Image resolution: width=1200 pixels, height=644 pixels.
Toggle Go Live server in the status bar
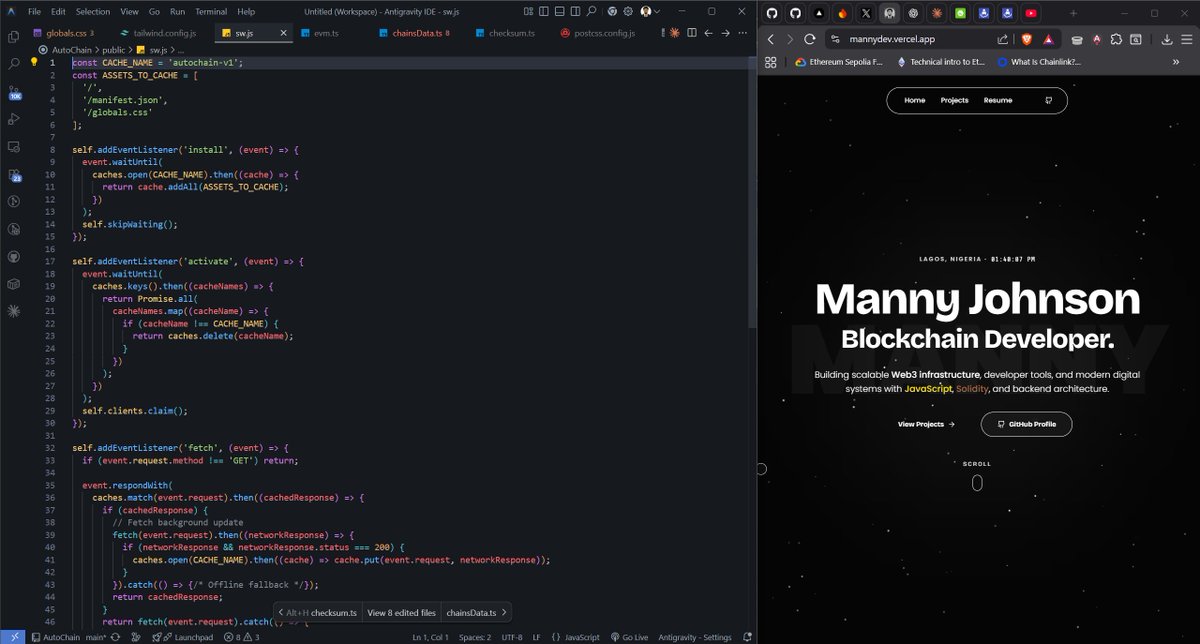coord(629,637)
